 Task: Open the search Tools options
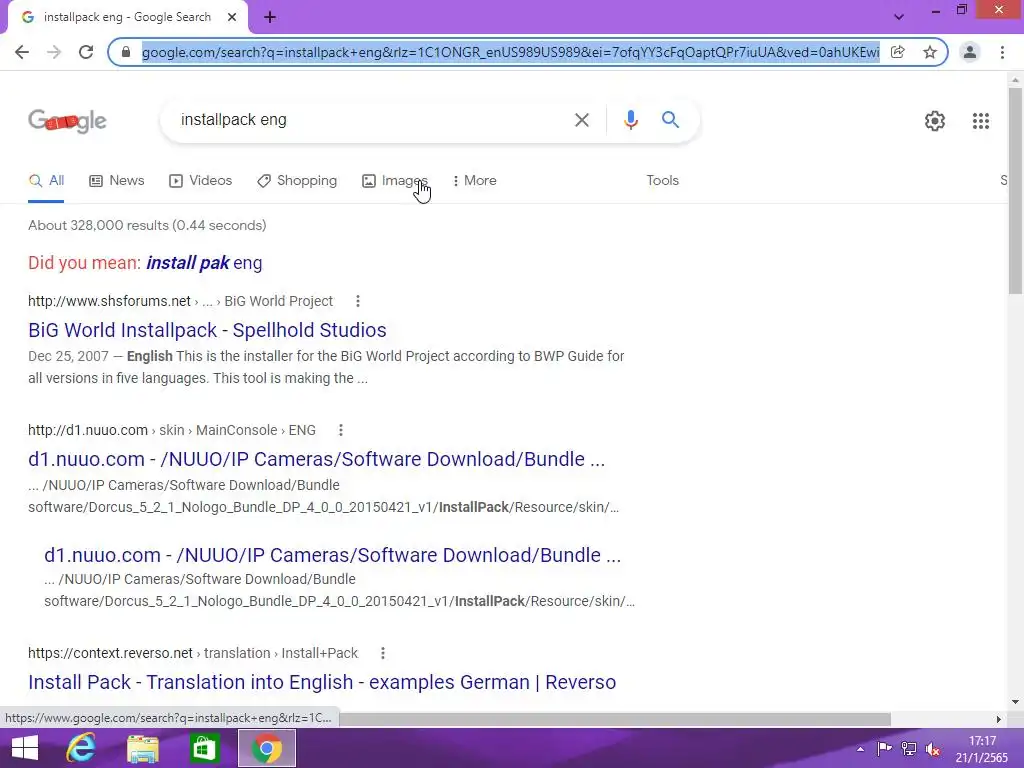point(662,181)
